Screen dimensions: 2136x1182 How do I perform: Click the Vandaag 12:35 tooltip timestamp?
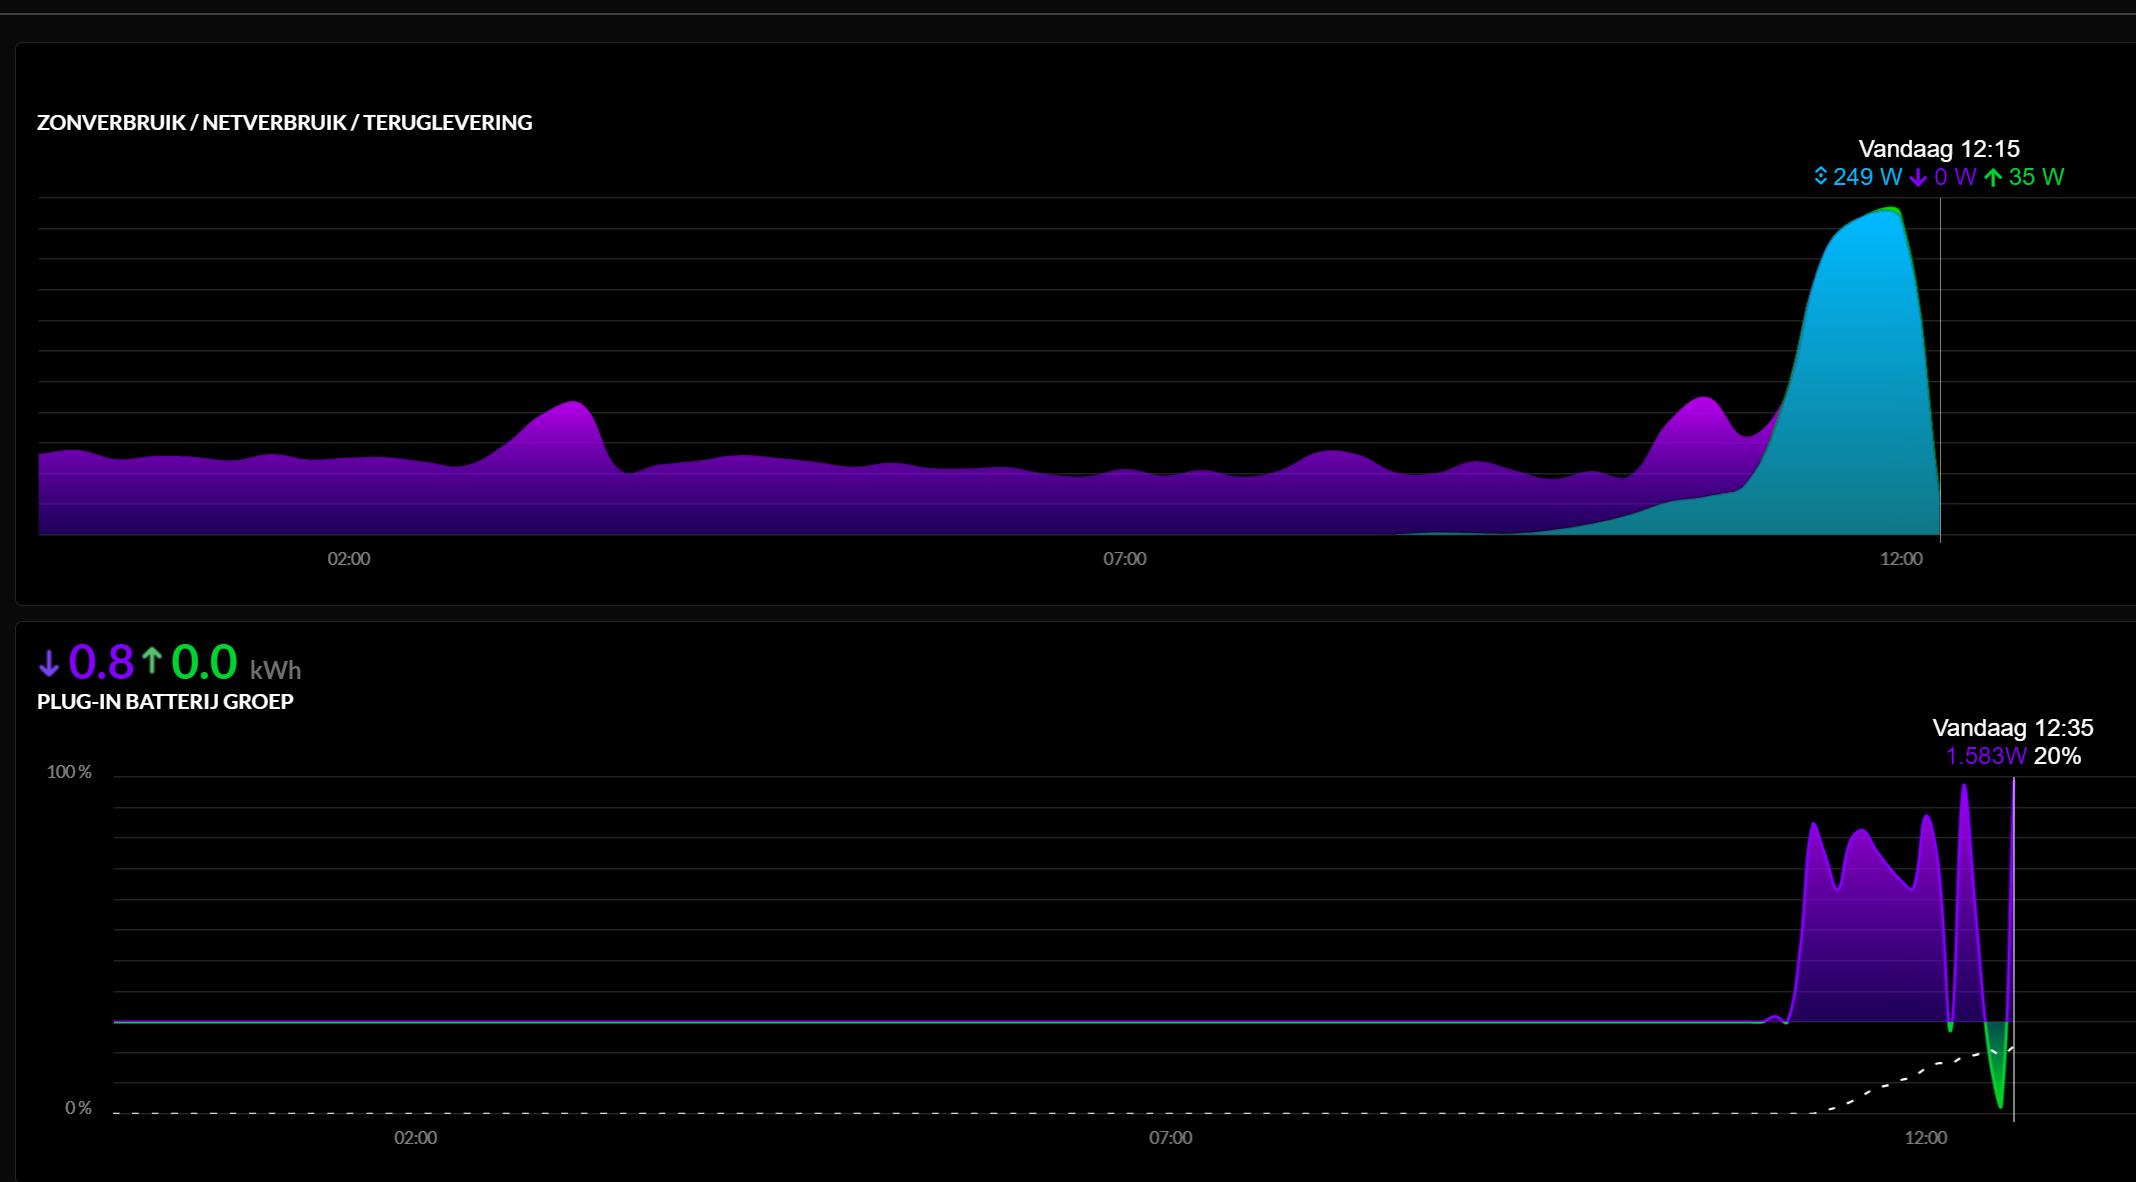[x=2013, y=728]
